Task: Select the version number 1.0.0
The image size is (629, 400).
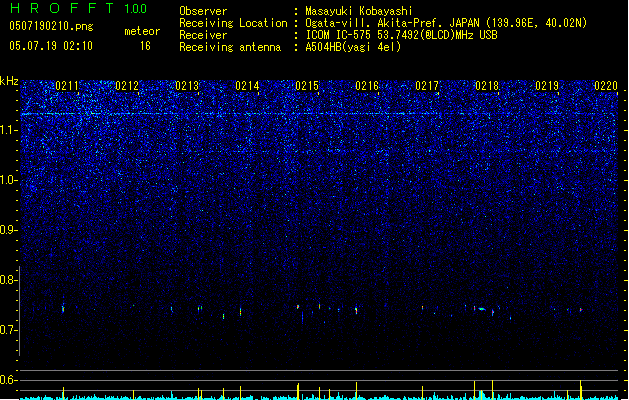Action: [x=136, y=9]
